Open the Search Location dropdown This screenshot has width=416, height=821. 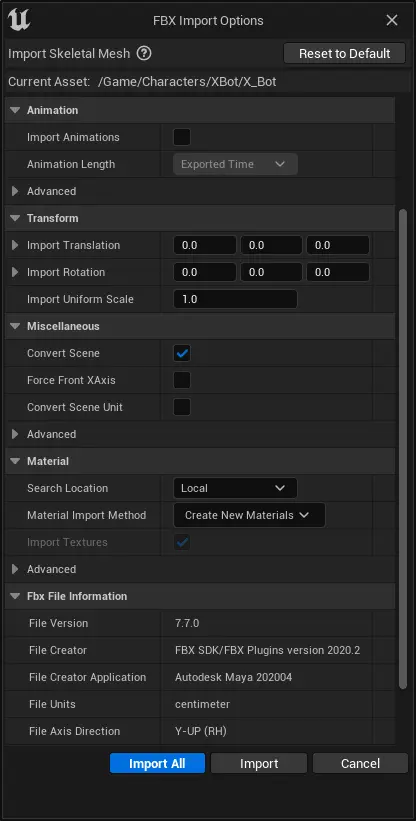click(235, 488)
